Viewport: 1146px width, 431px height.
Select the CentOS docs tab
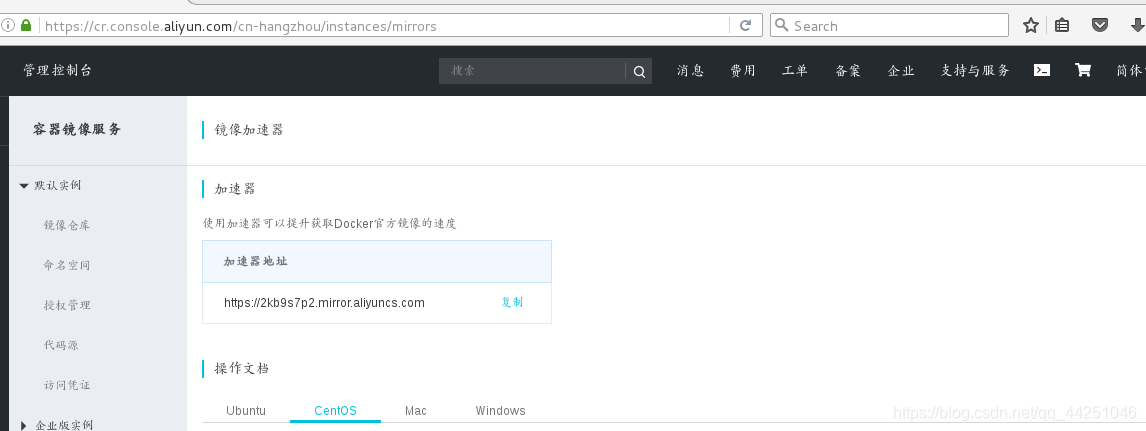(335, 411)
